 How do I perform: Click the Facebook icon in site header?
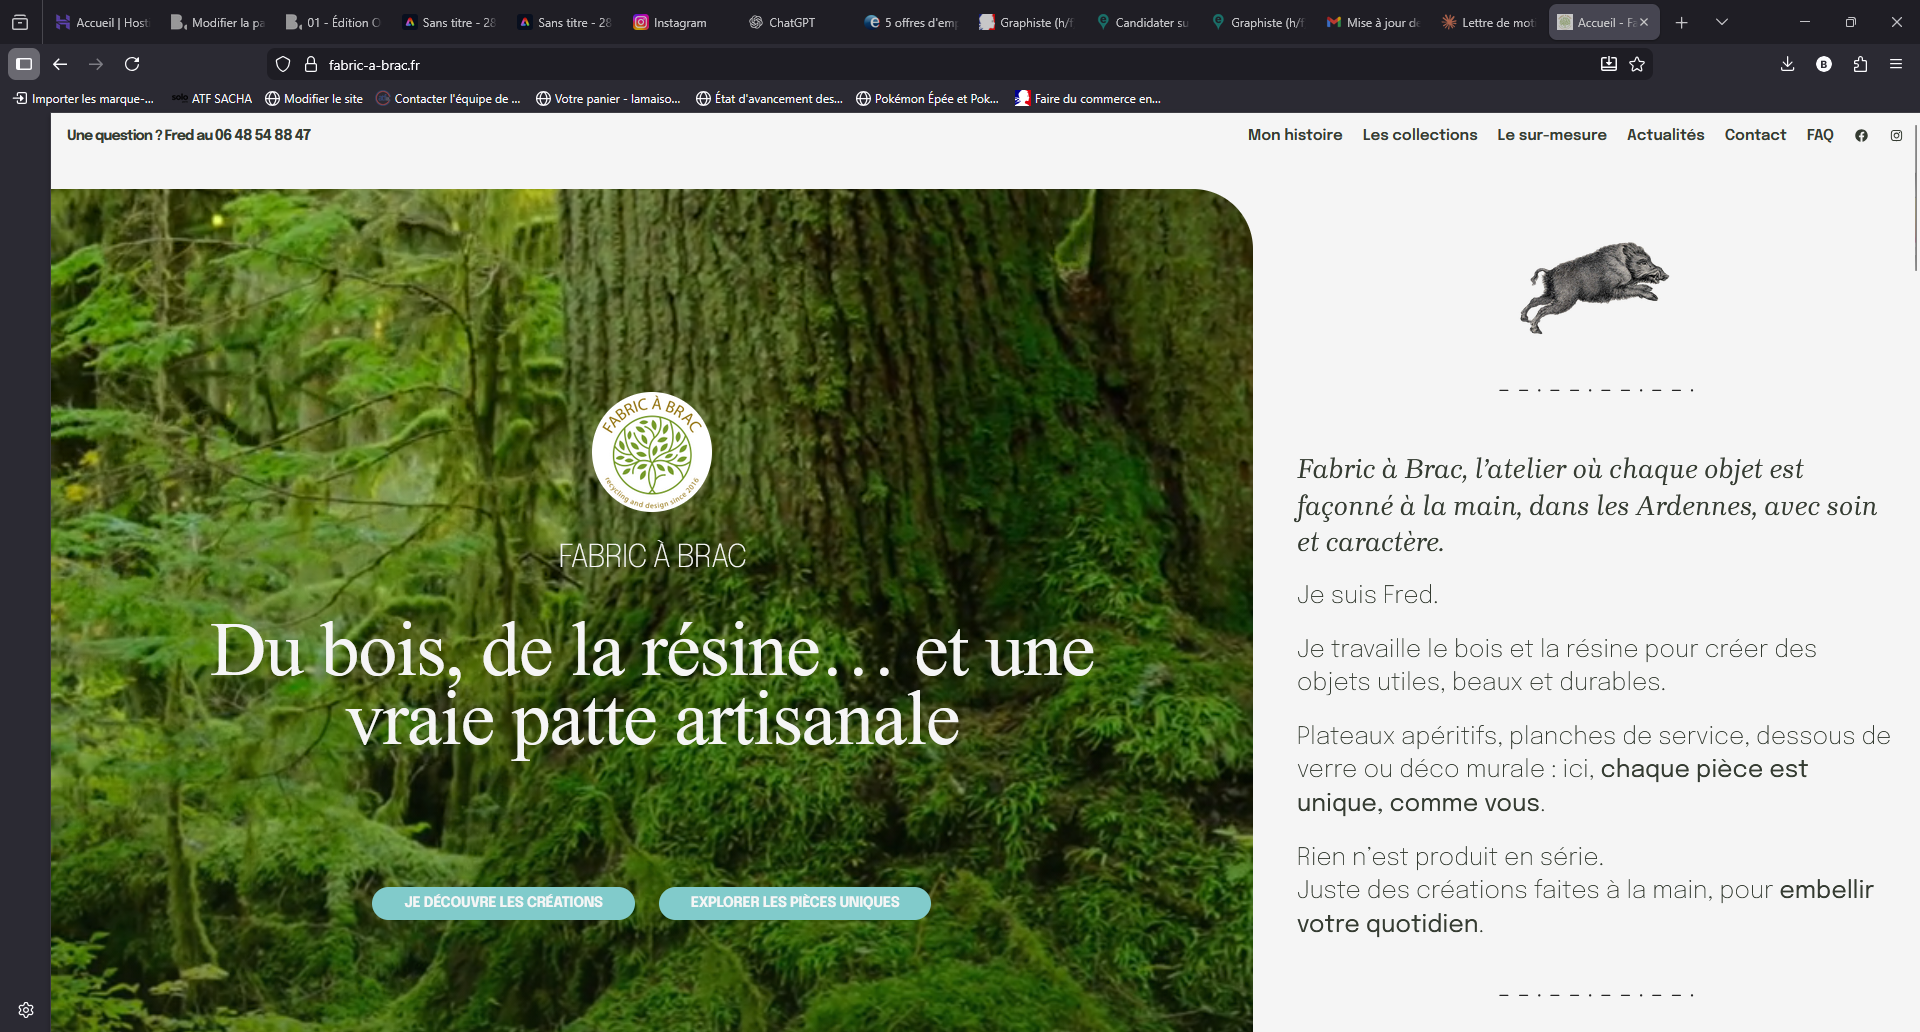click(1861, 135)
